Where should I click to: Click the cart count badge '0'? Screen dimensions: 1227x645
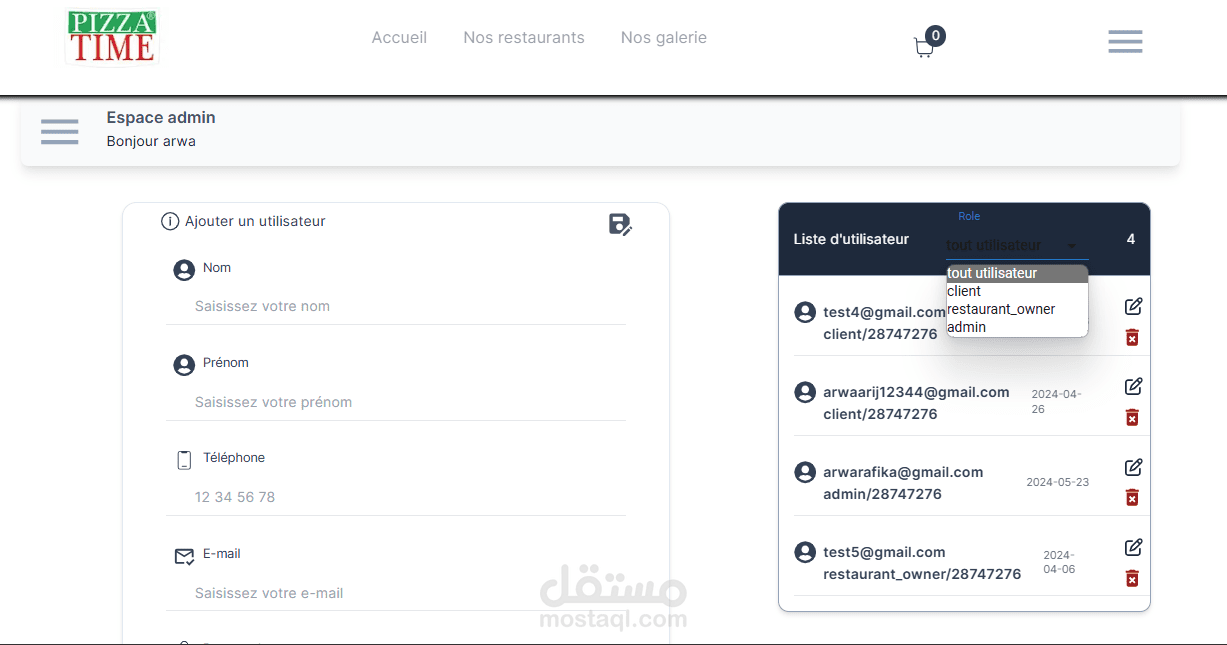tap(935, 36)
